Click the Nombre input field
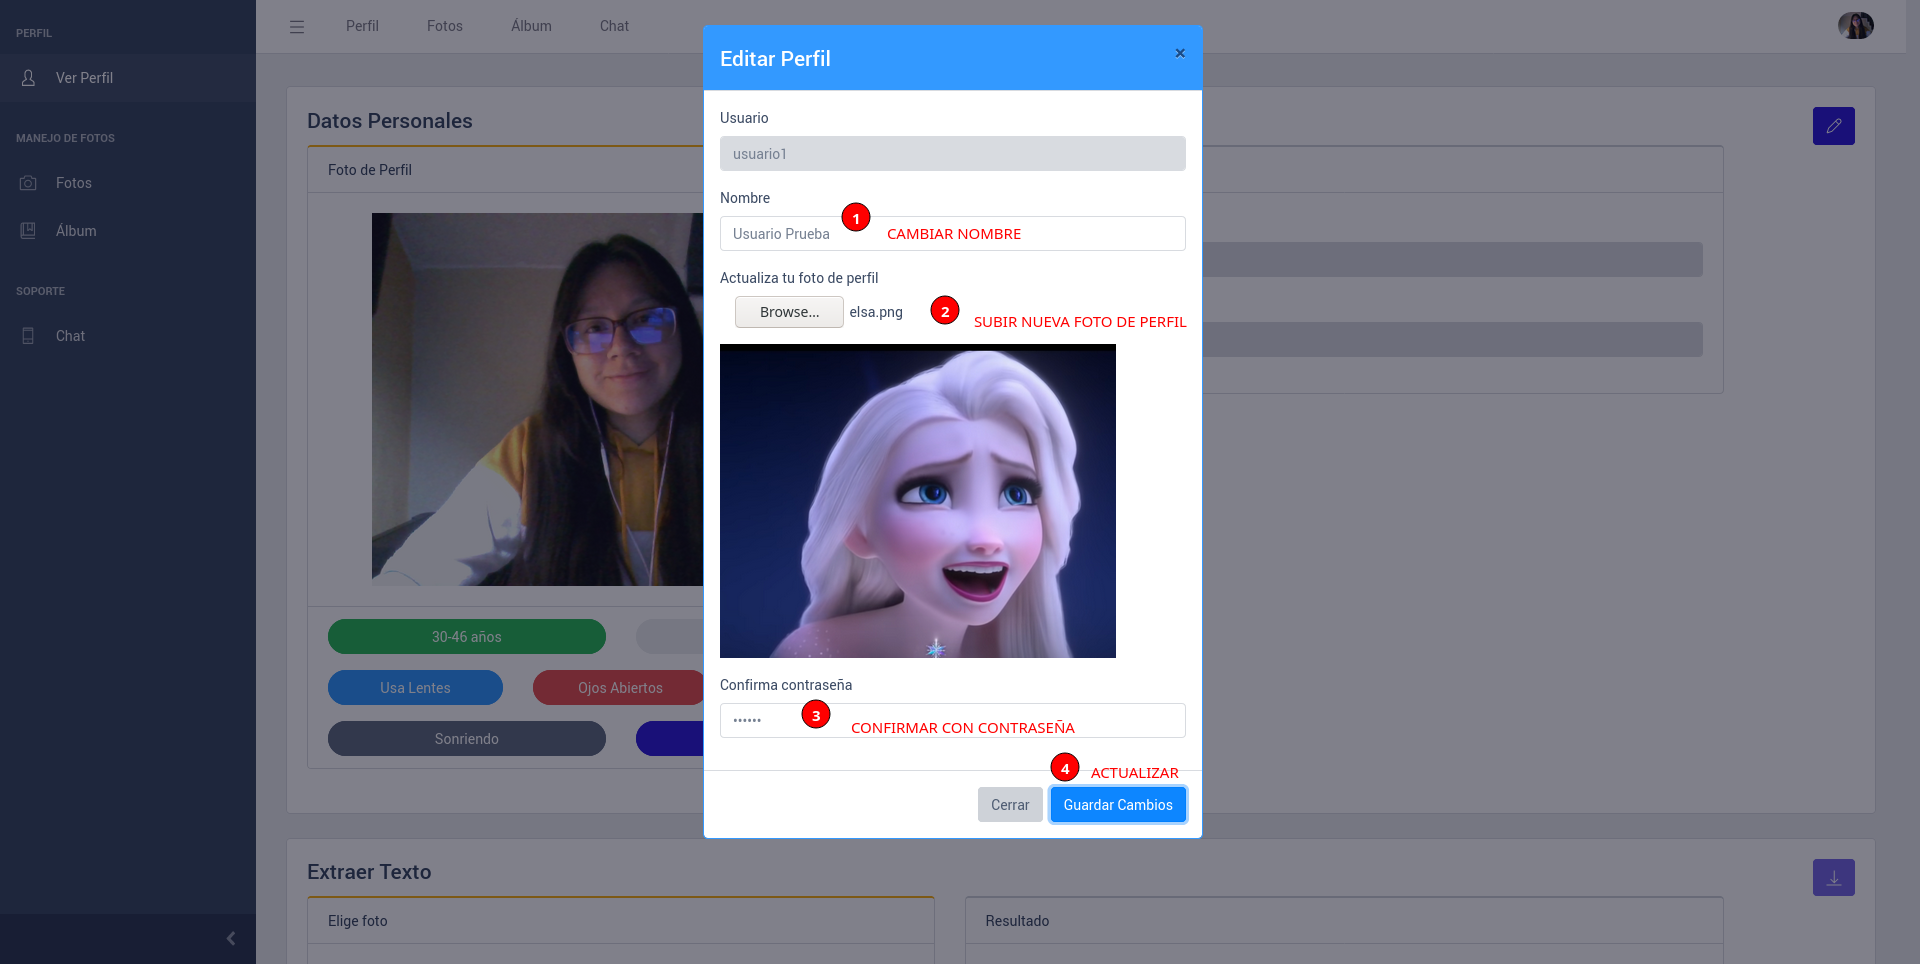1920x964 pixels. [952, 234]
